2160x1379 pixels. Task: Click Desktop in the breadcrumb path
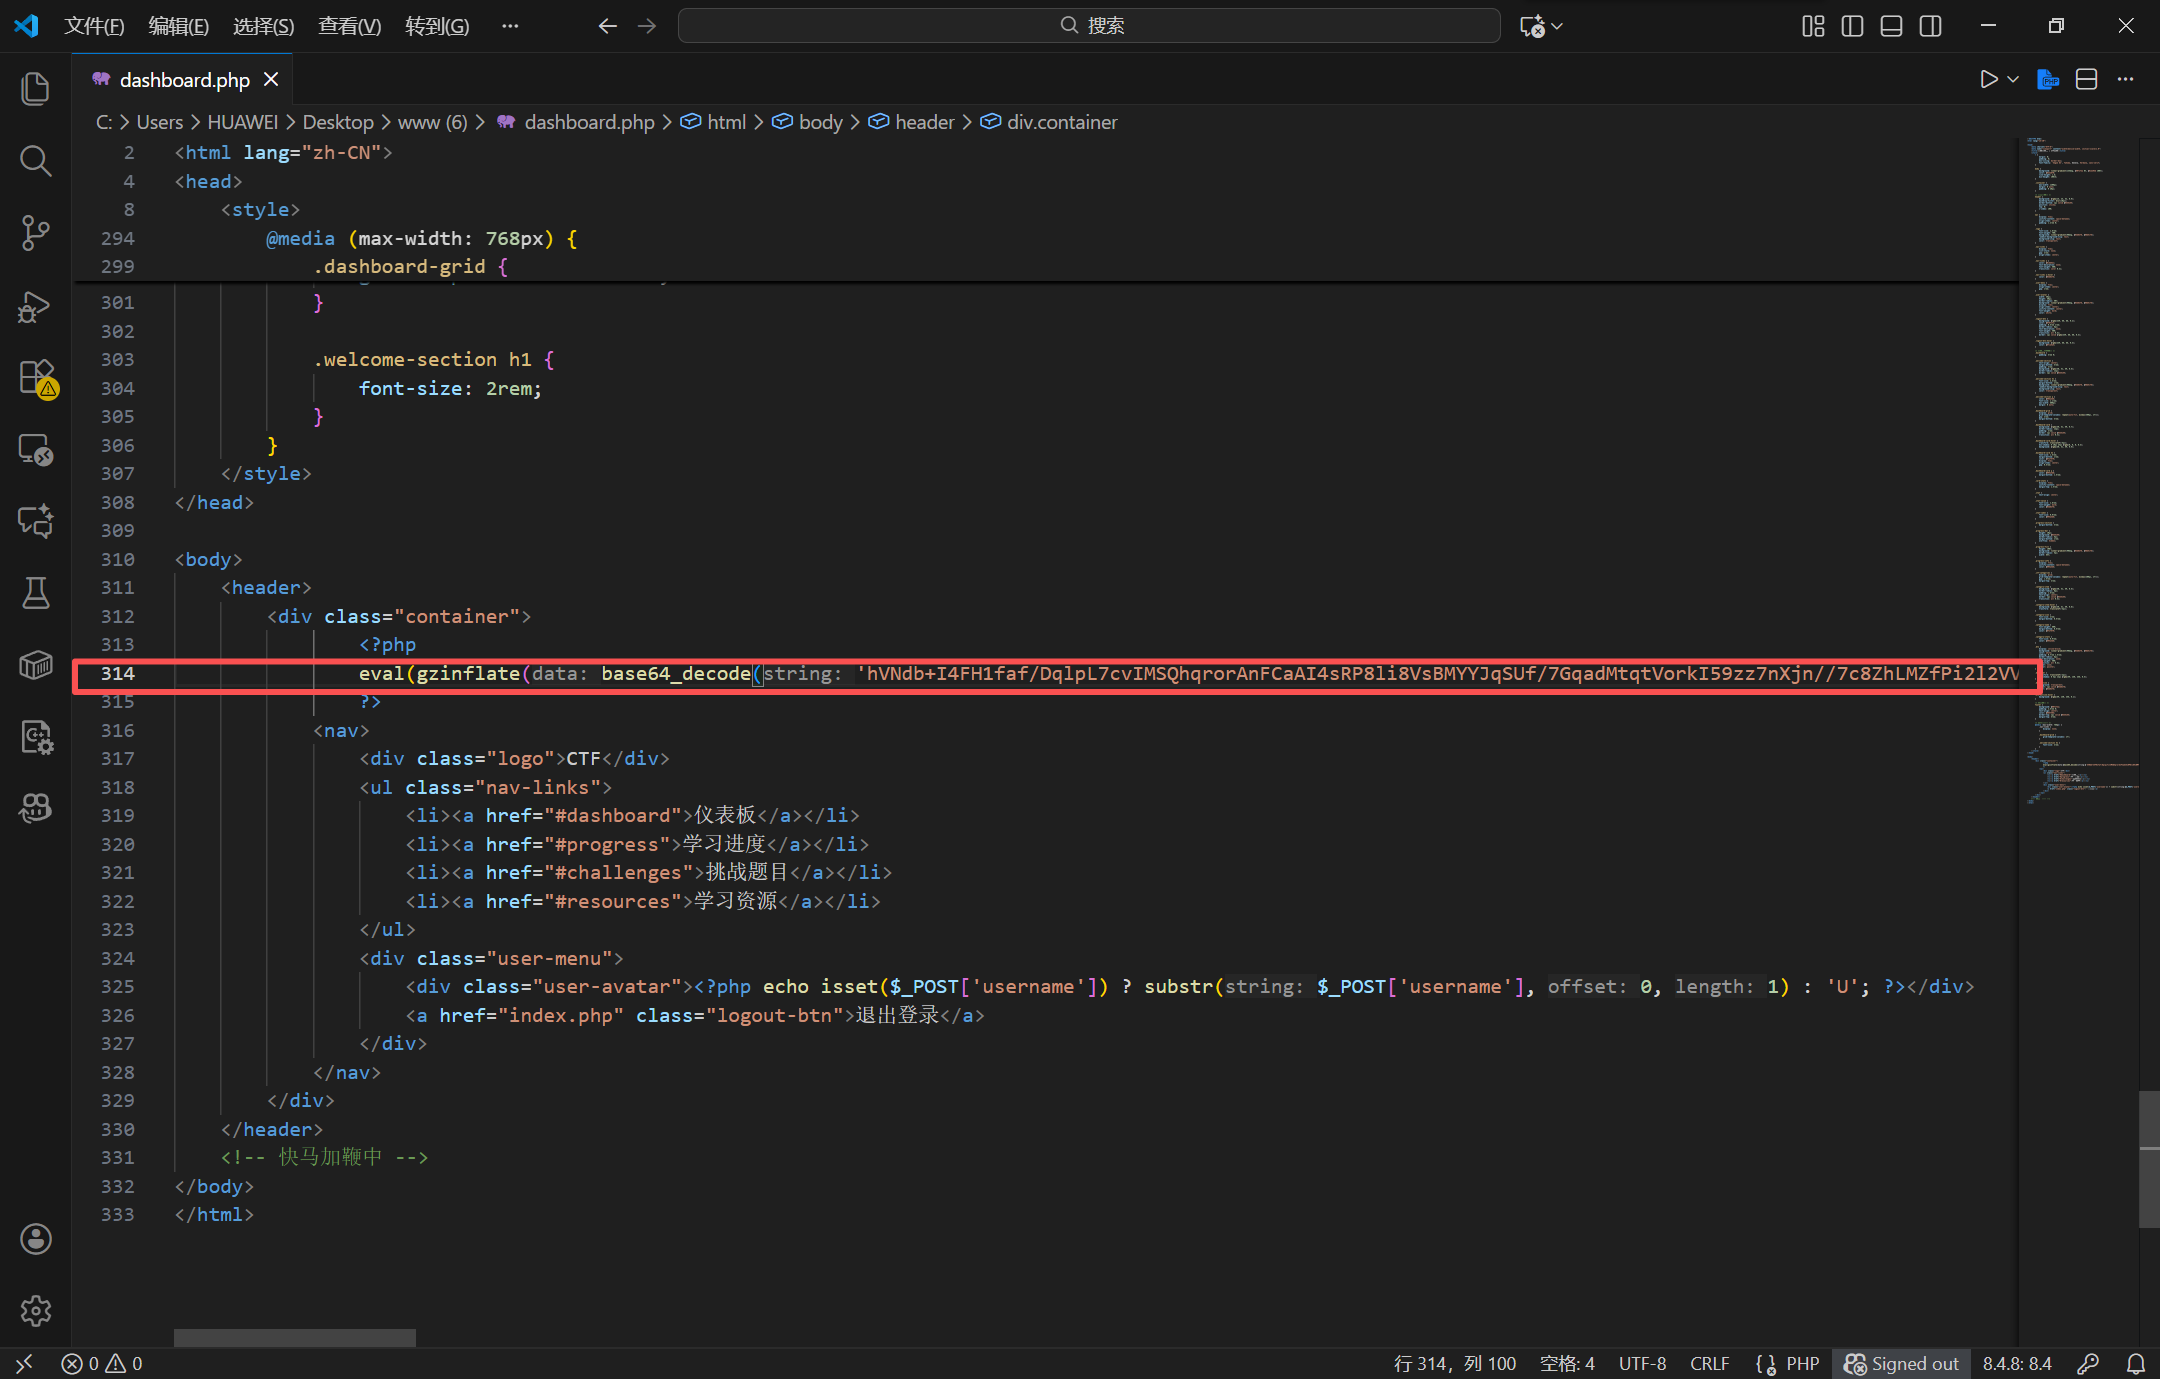point(338,122)
